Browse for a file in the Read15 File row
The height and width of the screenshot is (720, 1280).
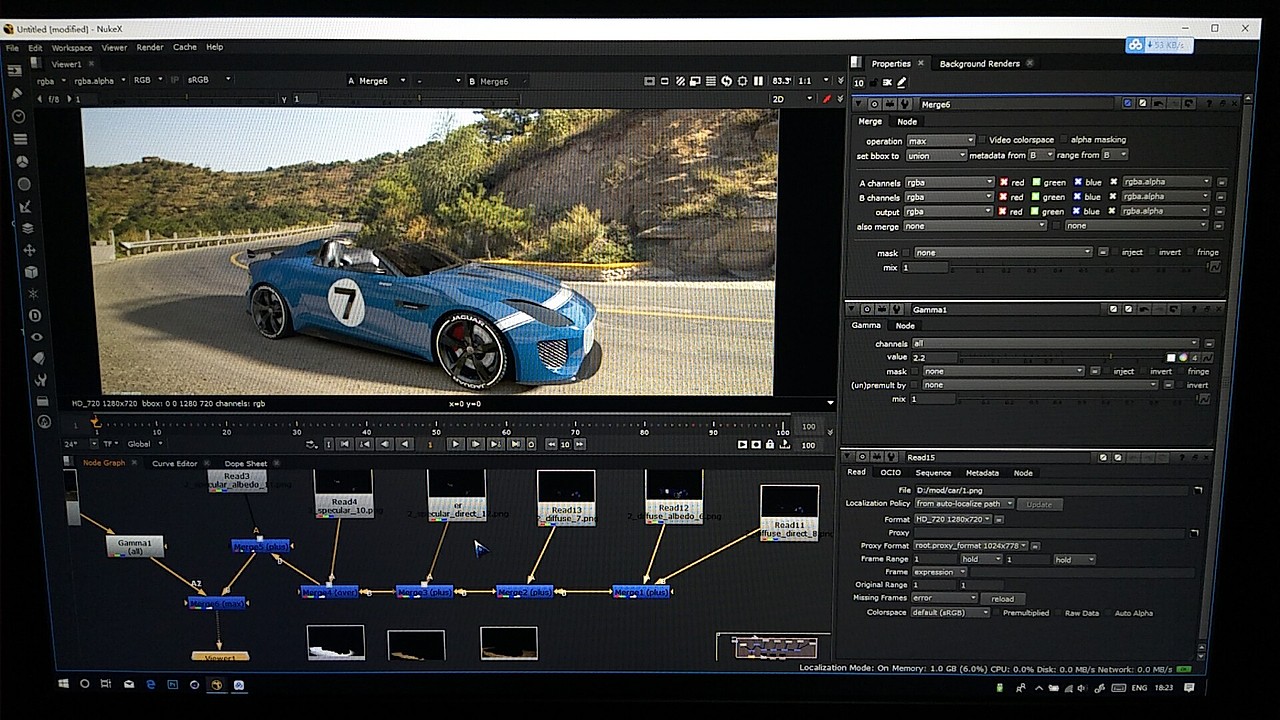(x=1197, y=490)
